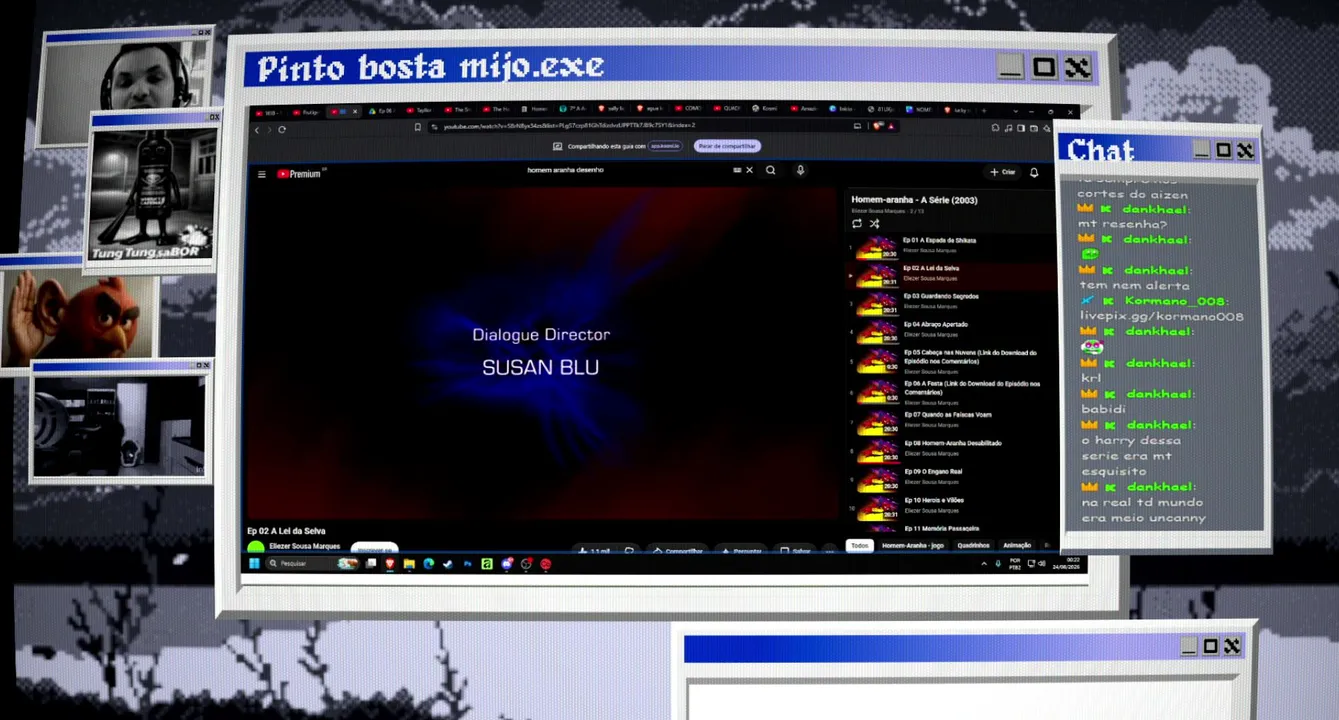
Task: Click the video title 'Ep 02 A Lei da Selva'
Action: tap(286, 531)
